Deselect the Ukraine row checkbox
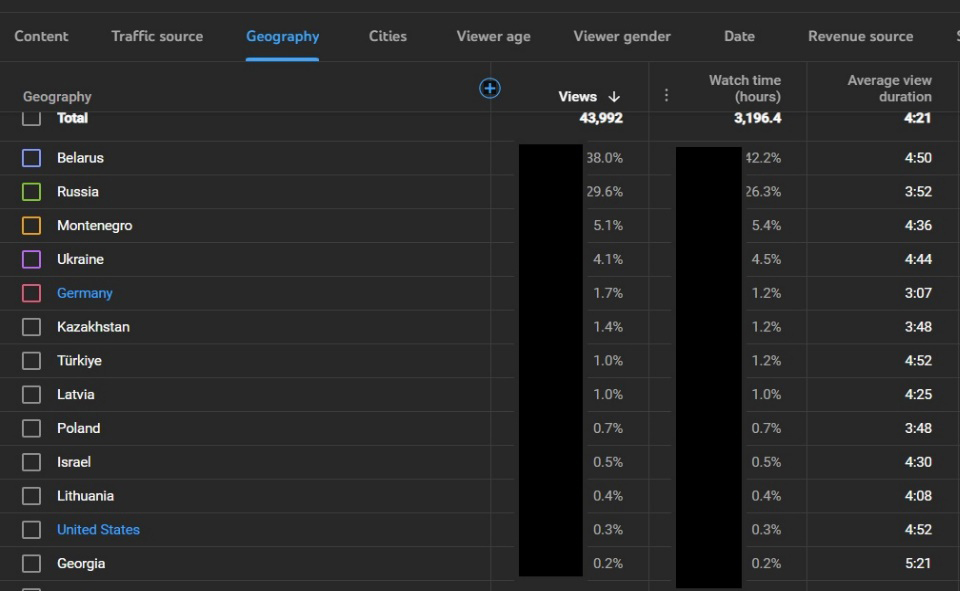 (x=32, y=260)
